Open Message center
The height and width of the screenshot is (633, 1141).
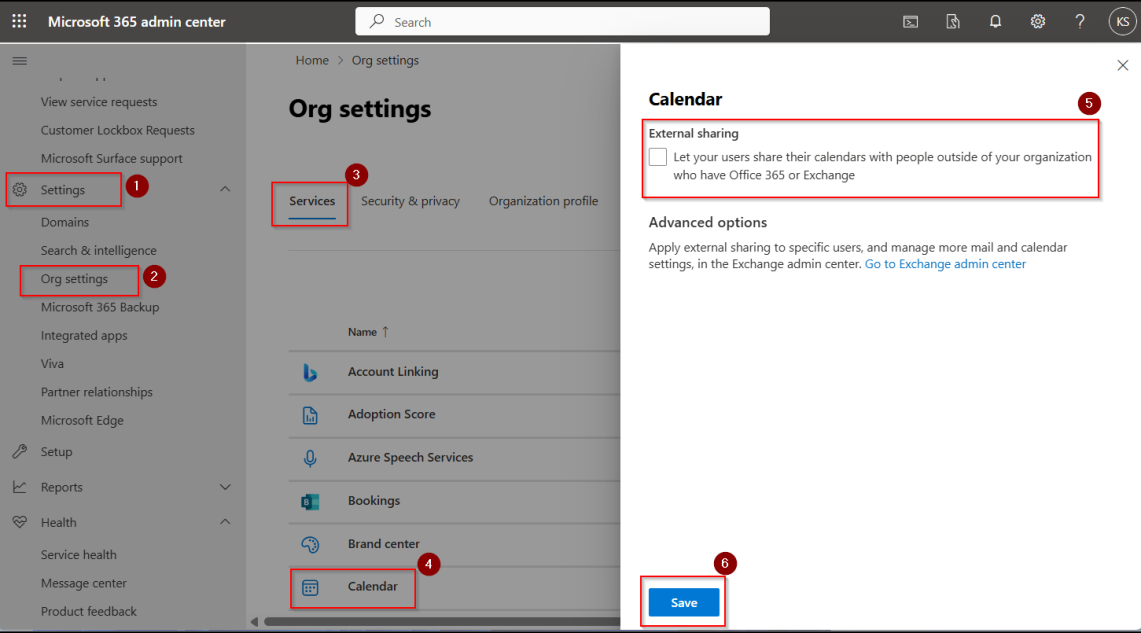click(84, 584)
